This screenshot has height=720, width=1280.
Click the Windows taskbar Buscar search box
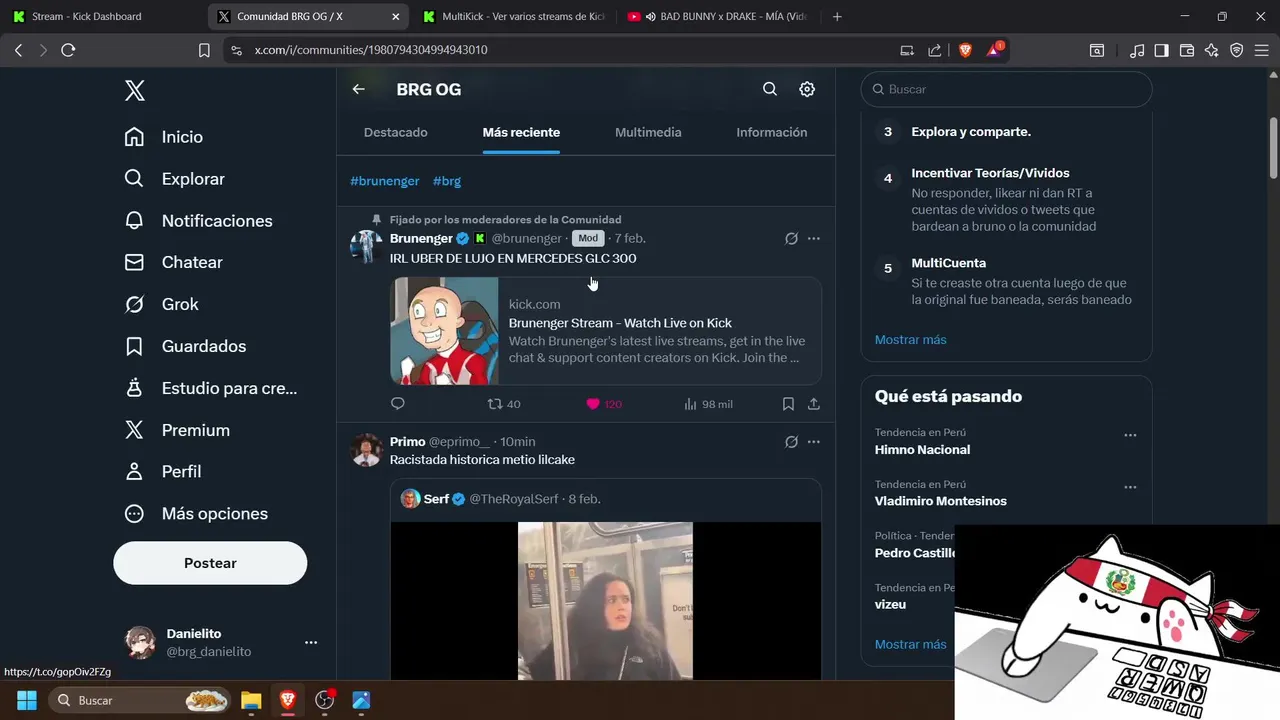pos(140,700)
